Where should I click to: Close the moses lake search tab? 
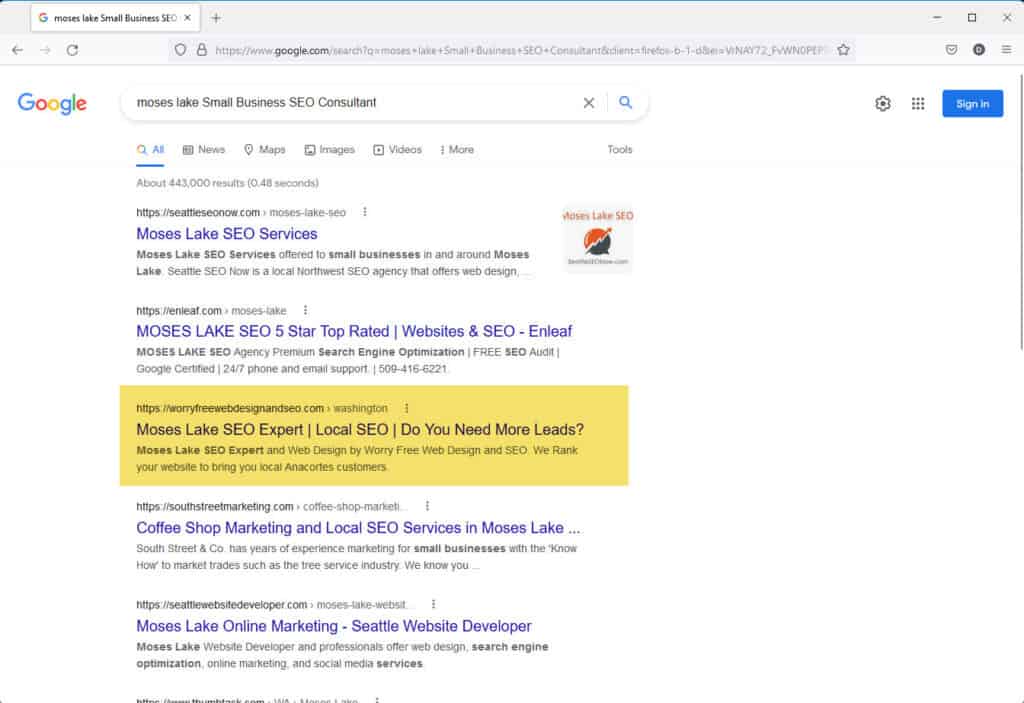(x=187, y=18)
